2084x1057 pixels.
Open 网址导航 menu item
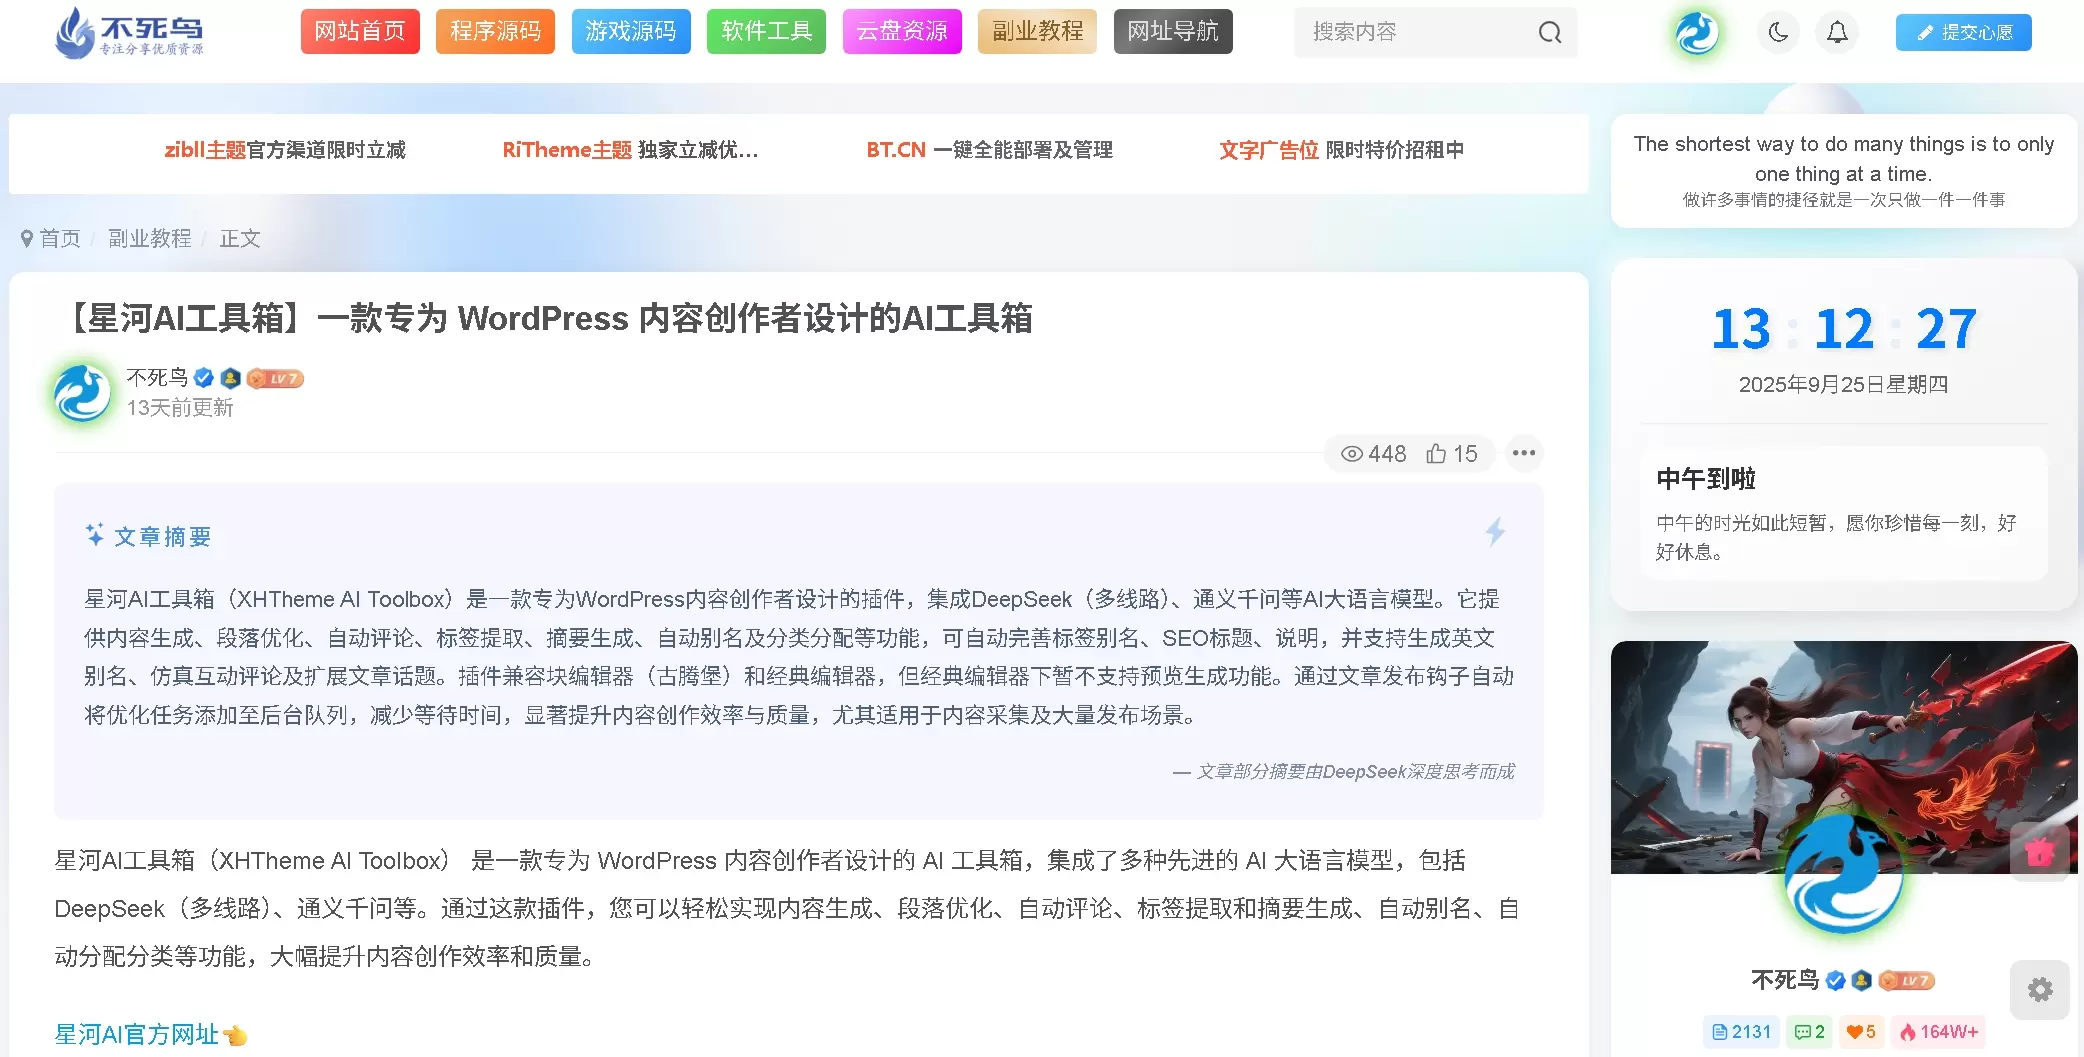(x=1173, y=31)
